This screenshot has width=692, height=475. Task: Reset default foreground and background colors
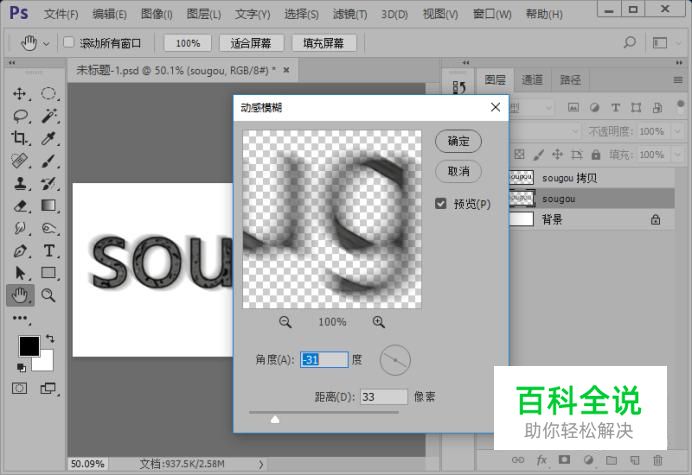pyautogui.click(x=21, y=367)
